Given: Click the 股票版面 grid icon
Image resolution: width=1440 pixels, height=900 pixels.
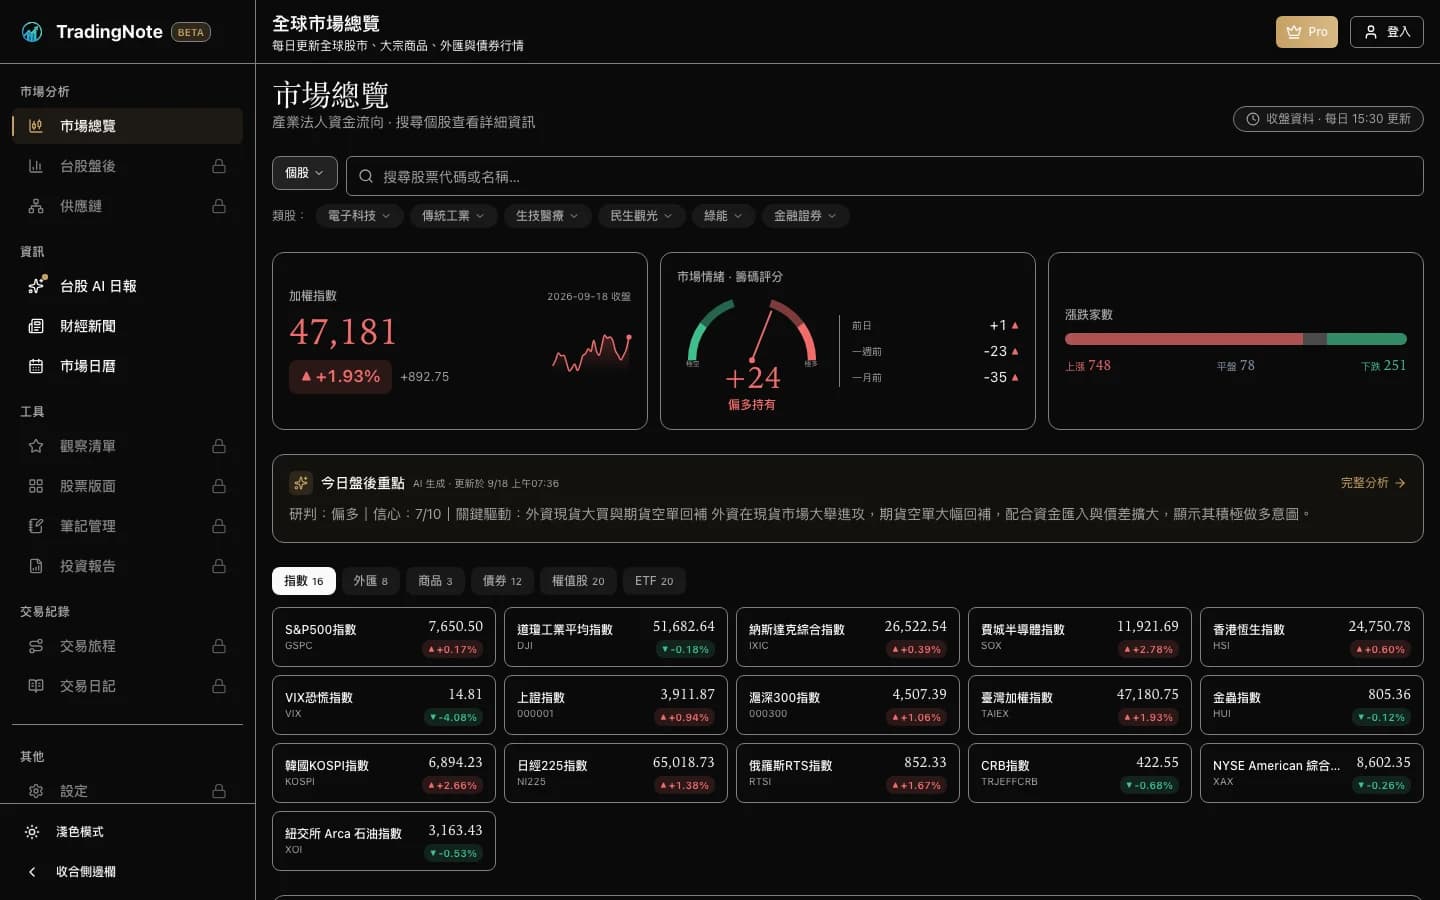Looking at the screenshot, I should click(36, 486).
